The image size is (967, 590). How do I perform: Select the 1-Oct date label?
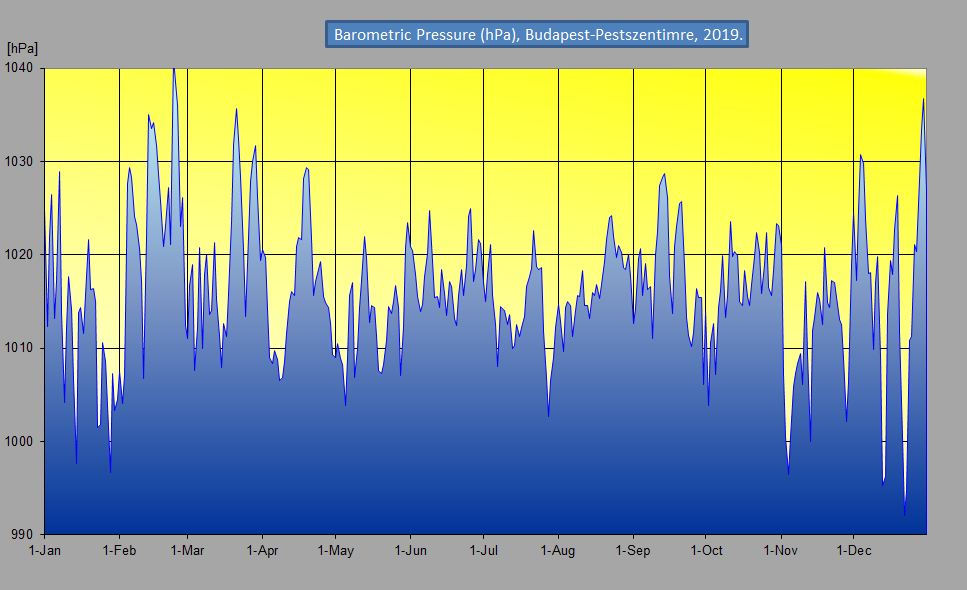coord(705,550)
